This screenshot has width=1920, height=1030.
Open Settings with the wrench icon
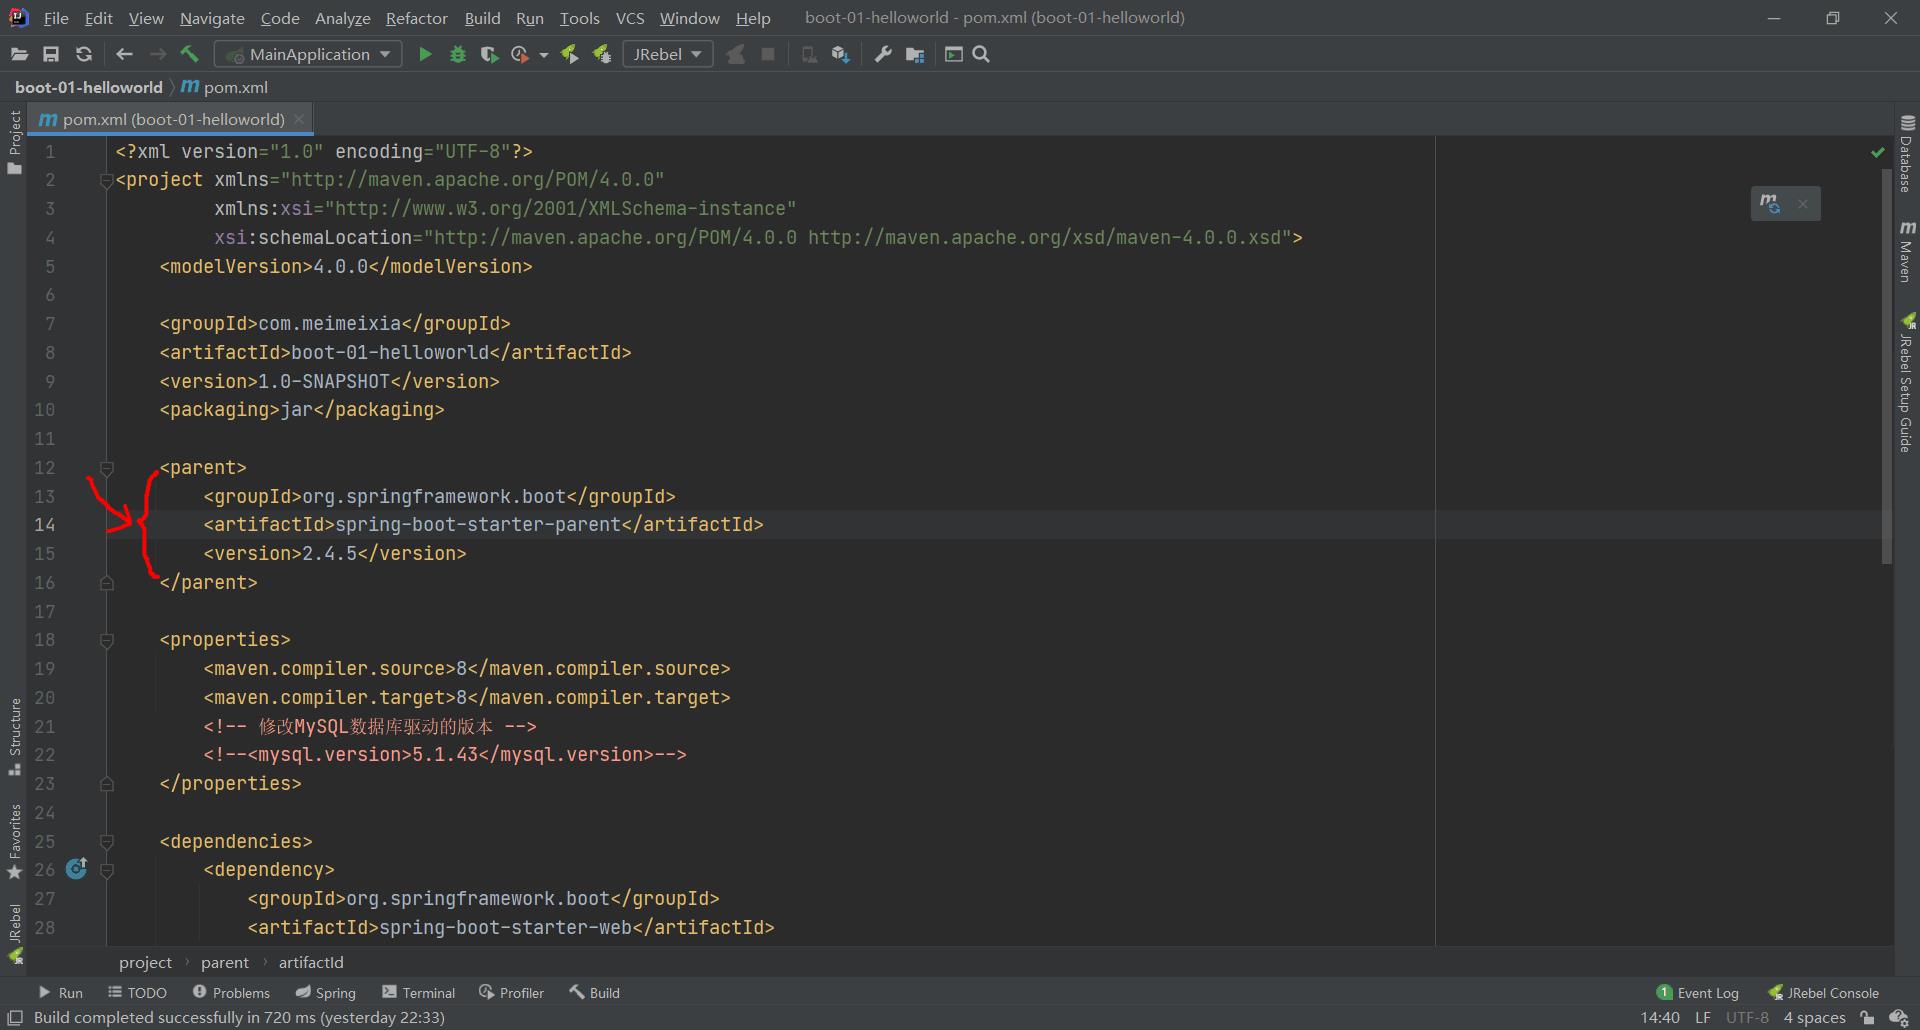883,54
